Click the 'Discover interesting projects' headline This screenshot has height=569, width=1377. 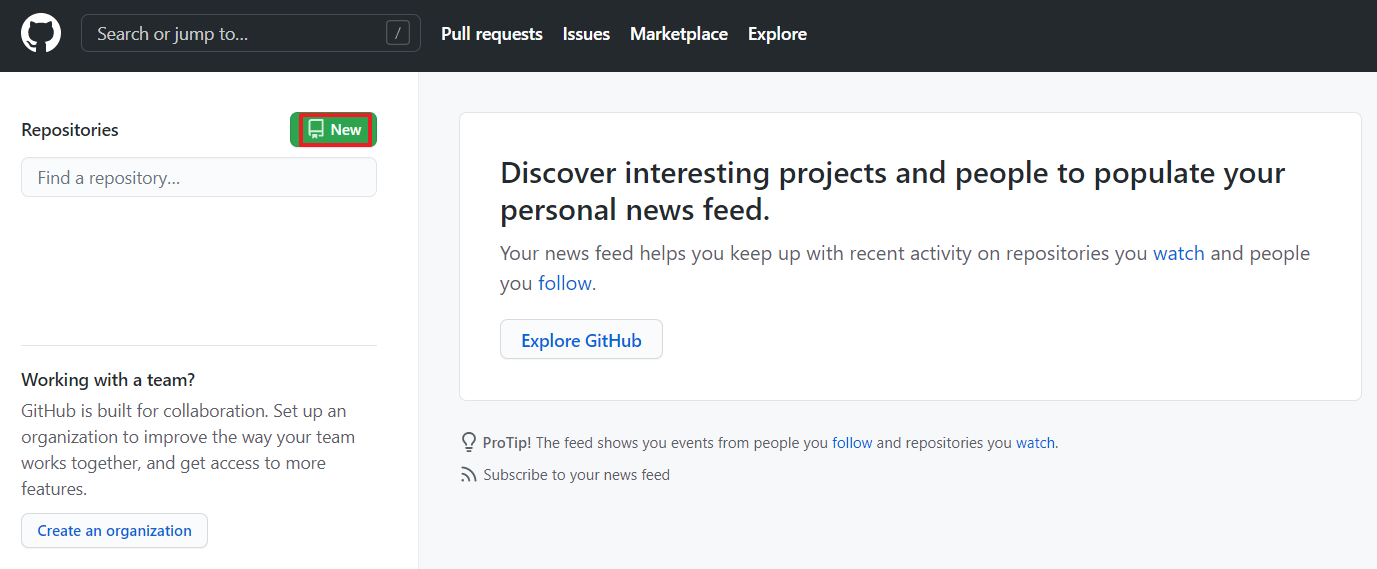pos(893,191)
